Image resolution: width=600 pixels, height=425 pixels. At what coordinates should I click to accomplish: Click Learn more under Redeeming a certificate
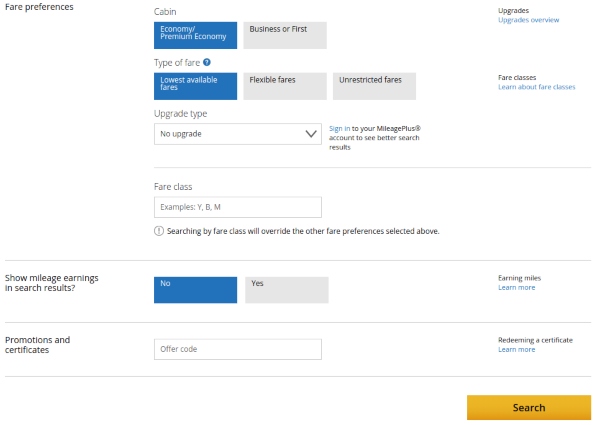click(x=516, y=349)
